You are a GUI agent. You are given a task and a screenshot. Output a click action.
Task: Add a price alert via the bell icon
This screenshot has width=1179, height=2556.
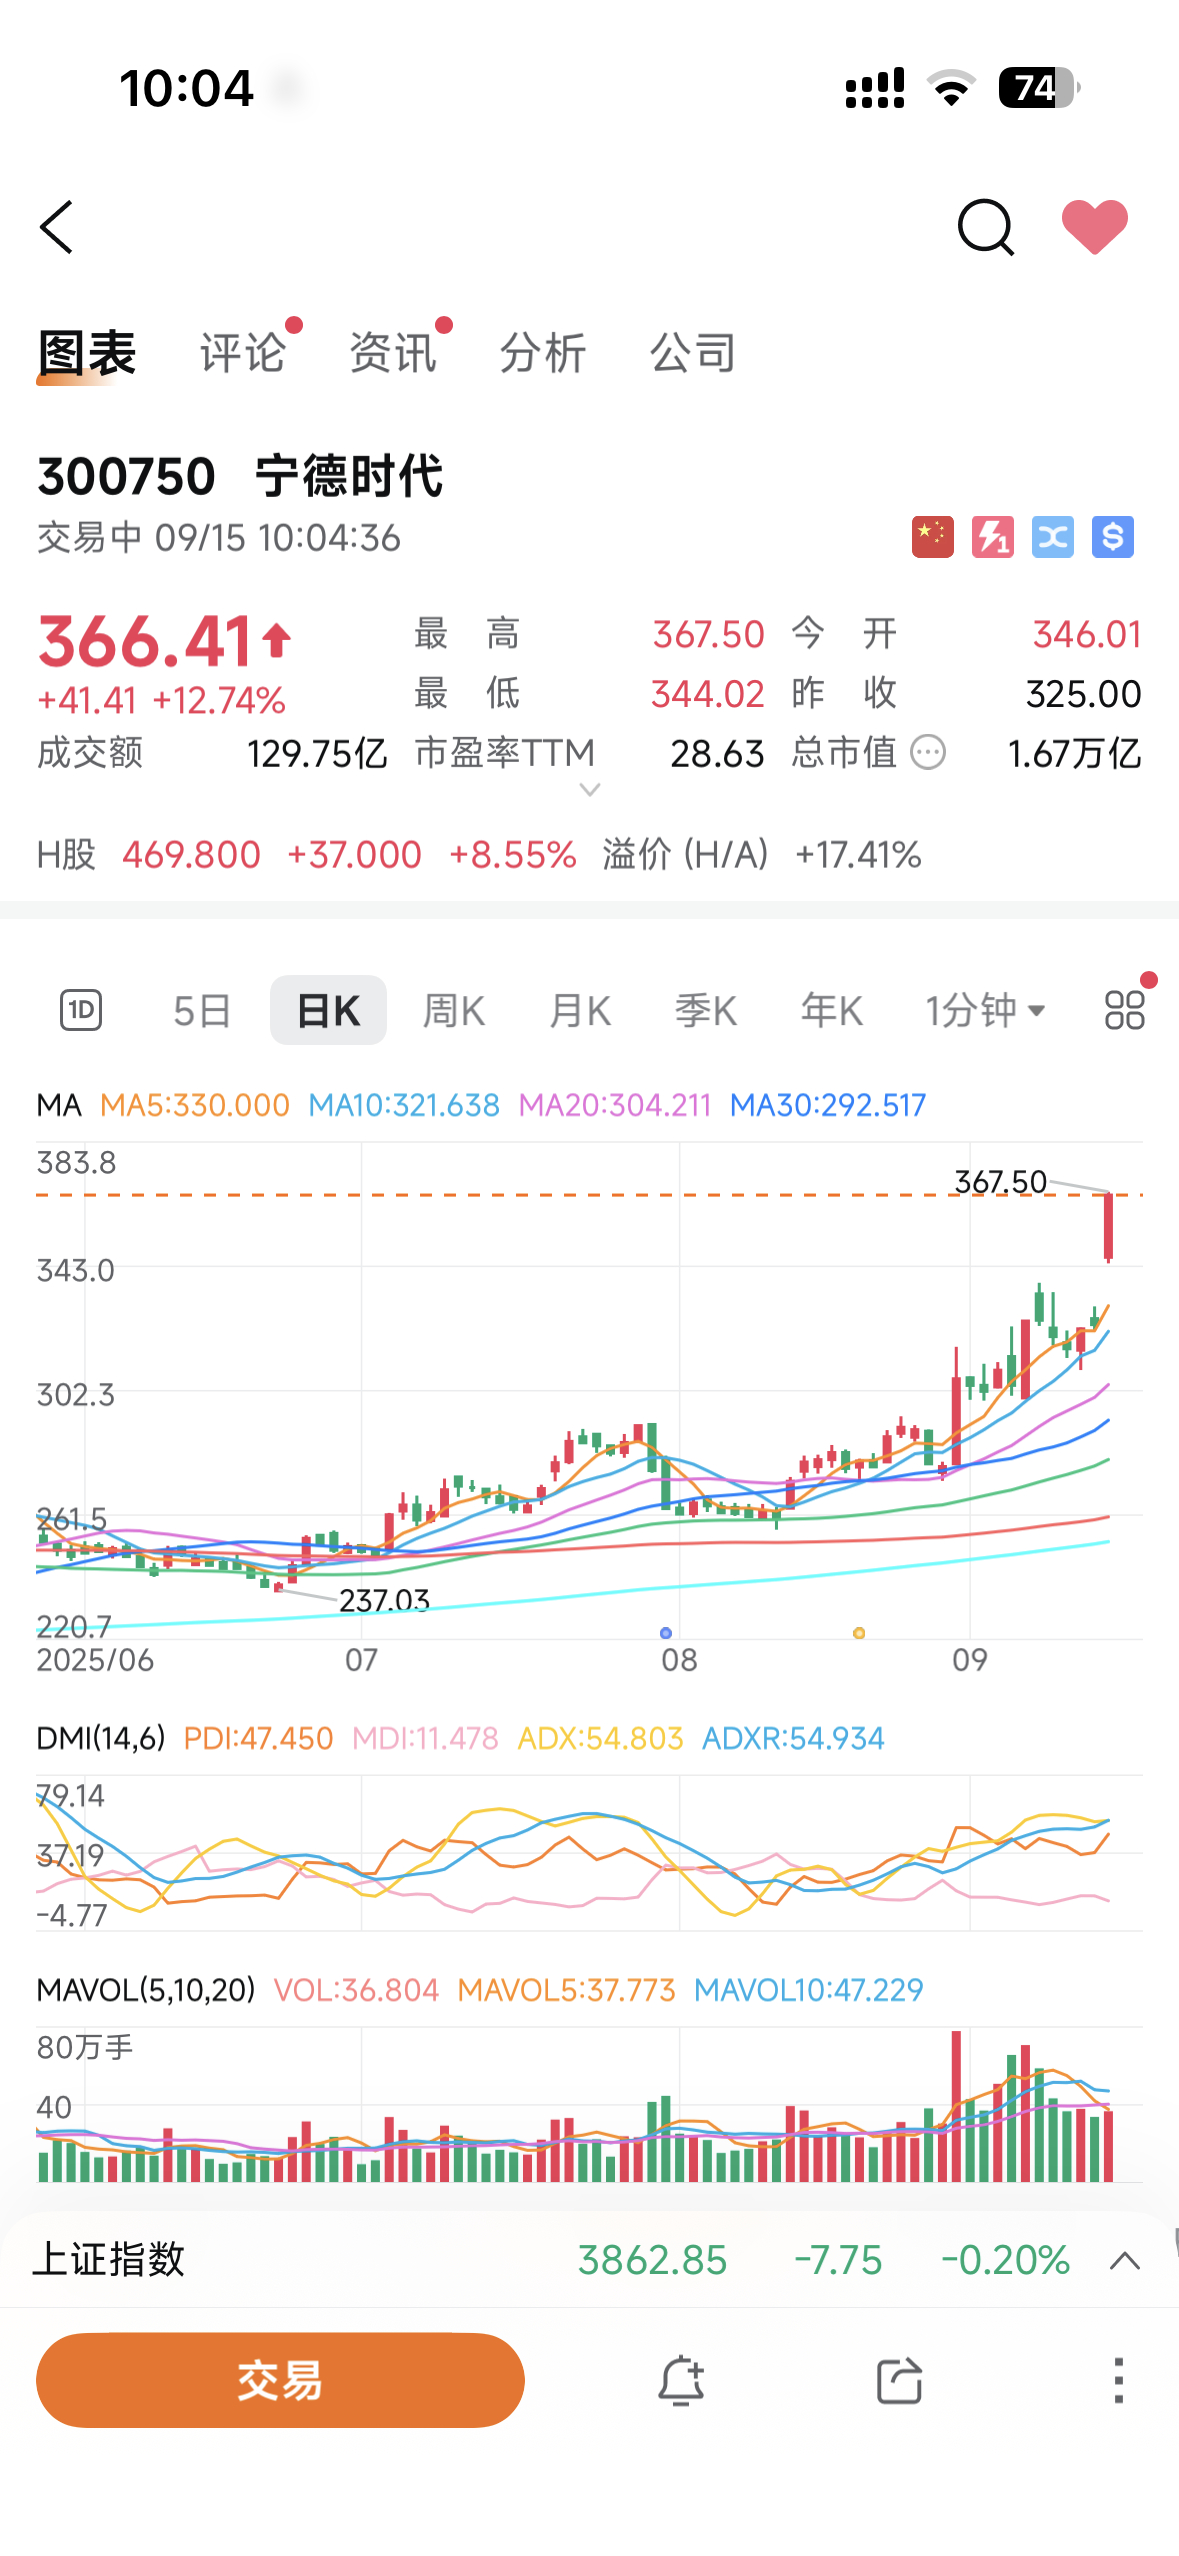pyautogui.click(x=681, y=2380)
